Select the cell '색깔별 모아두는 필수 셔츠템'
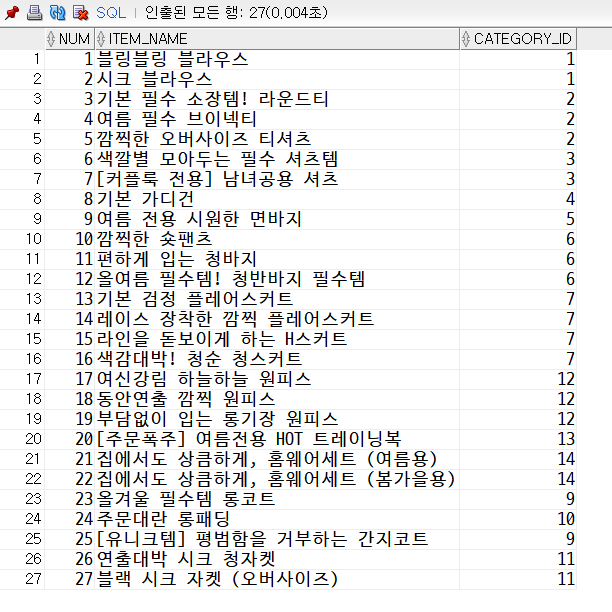 coord(277,159)
